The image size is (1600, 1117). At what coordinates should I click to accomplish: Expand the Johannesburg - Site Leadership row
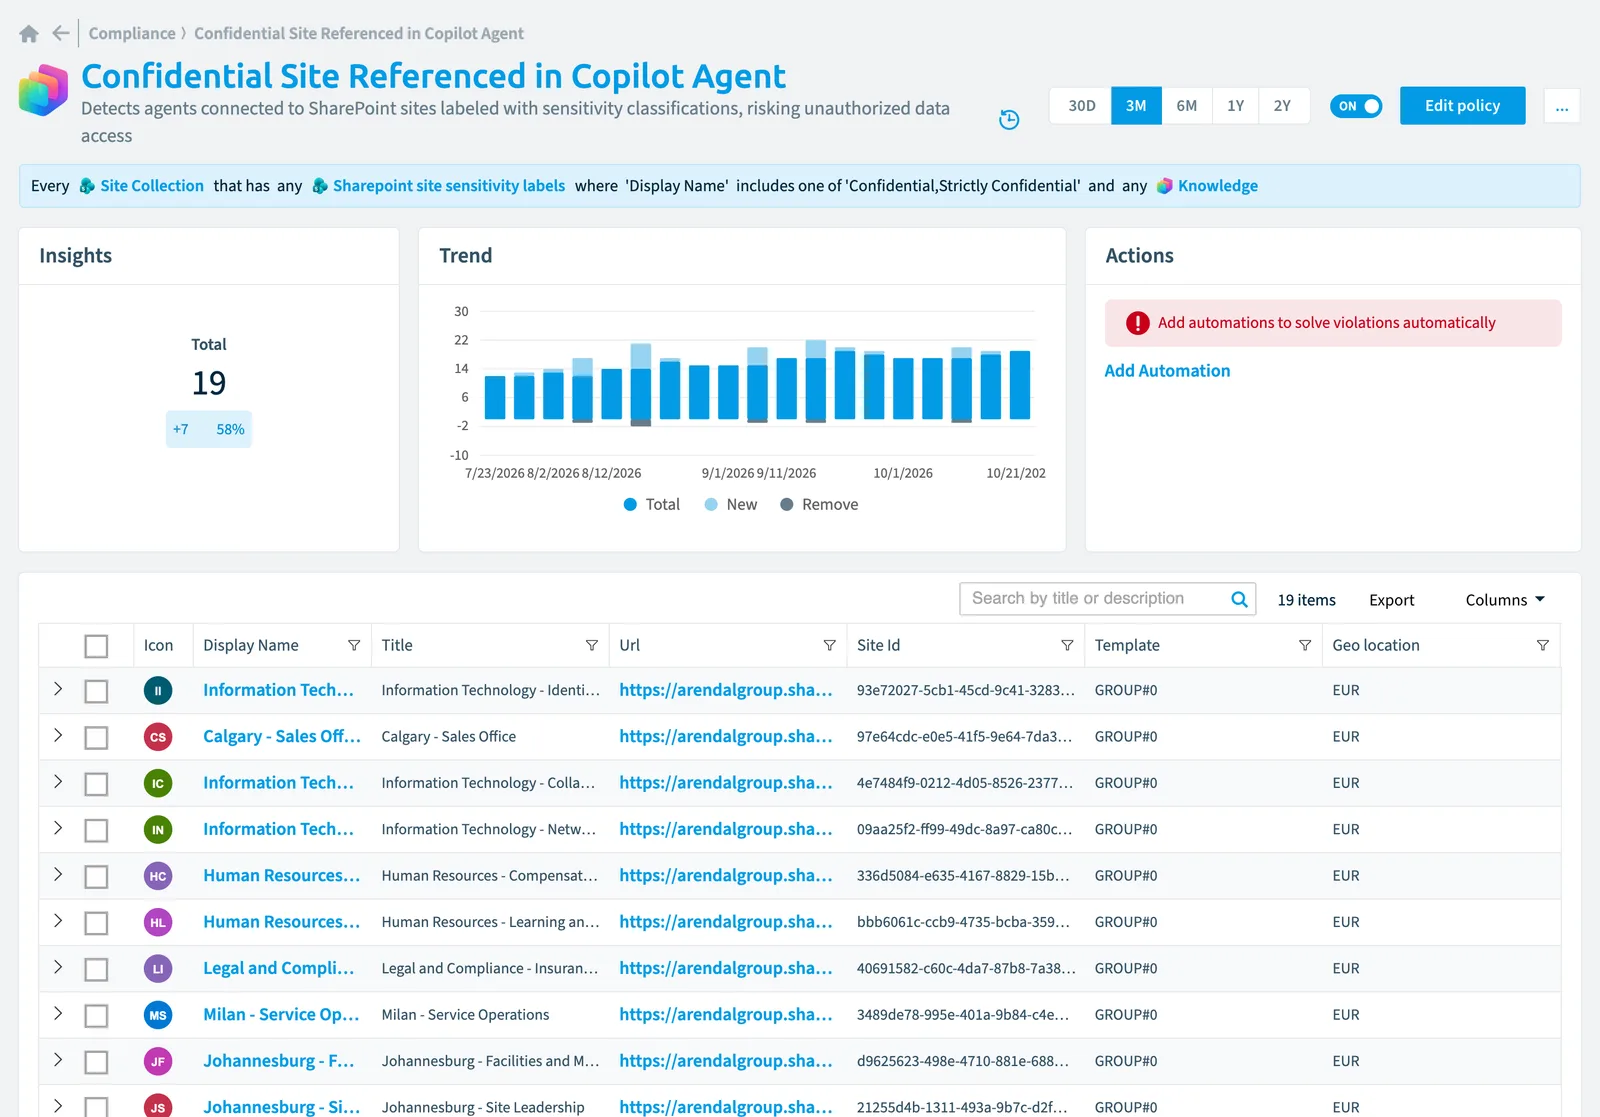coord(58,1105)
